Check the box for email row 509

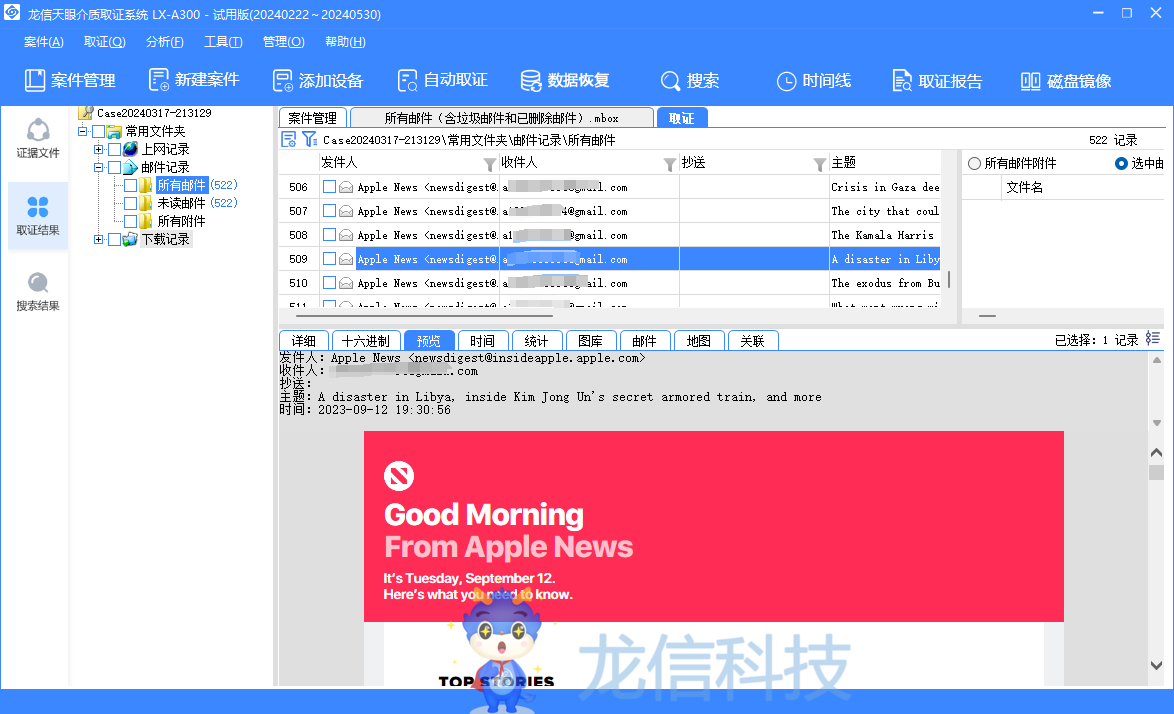329,258
